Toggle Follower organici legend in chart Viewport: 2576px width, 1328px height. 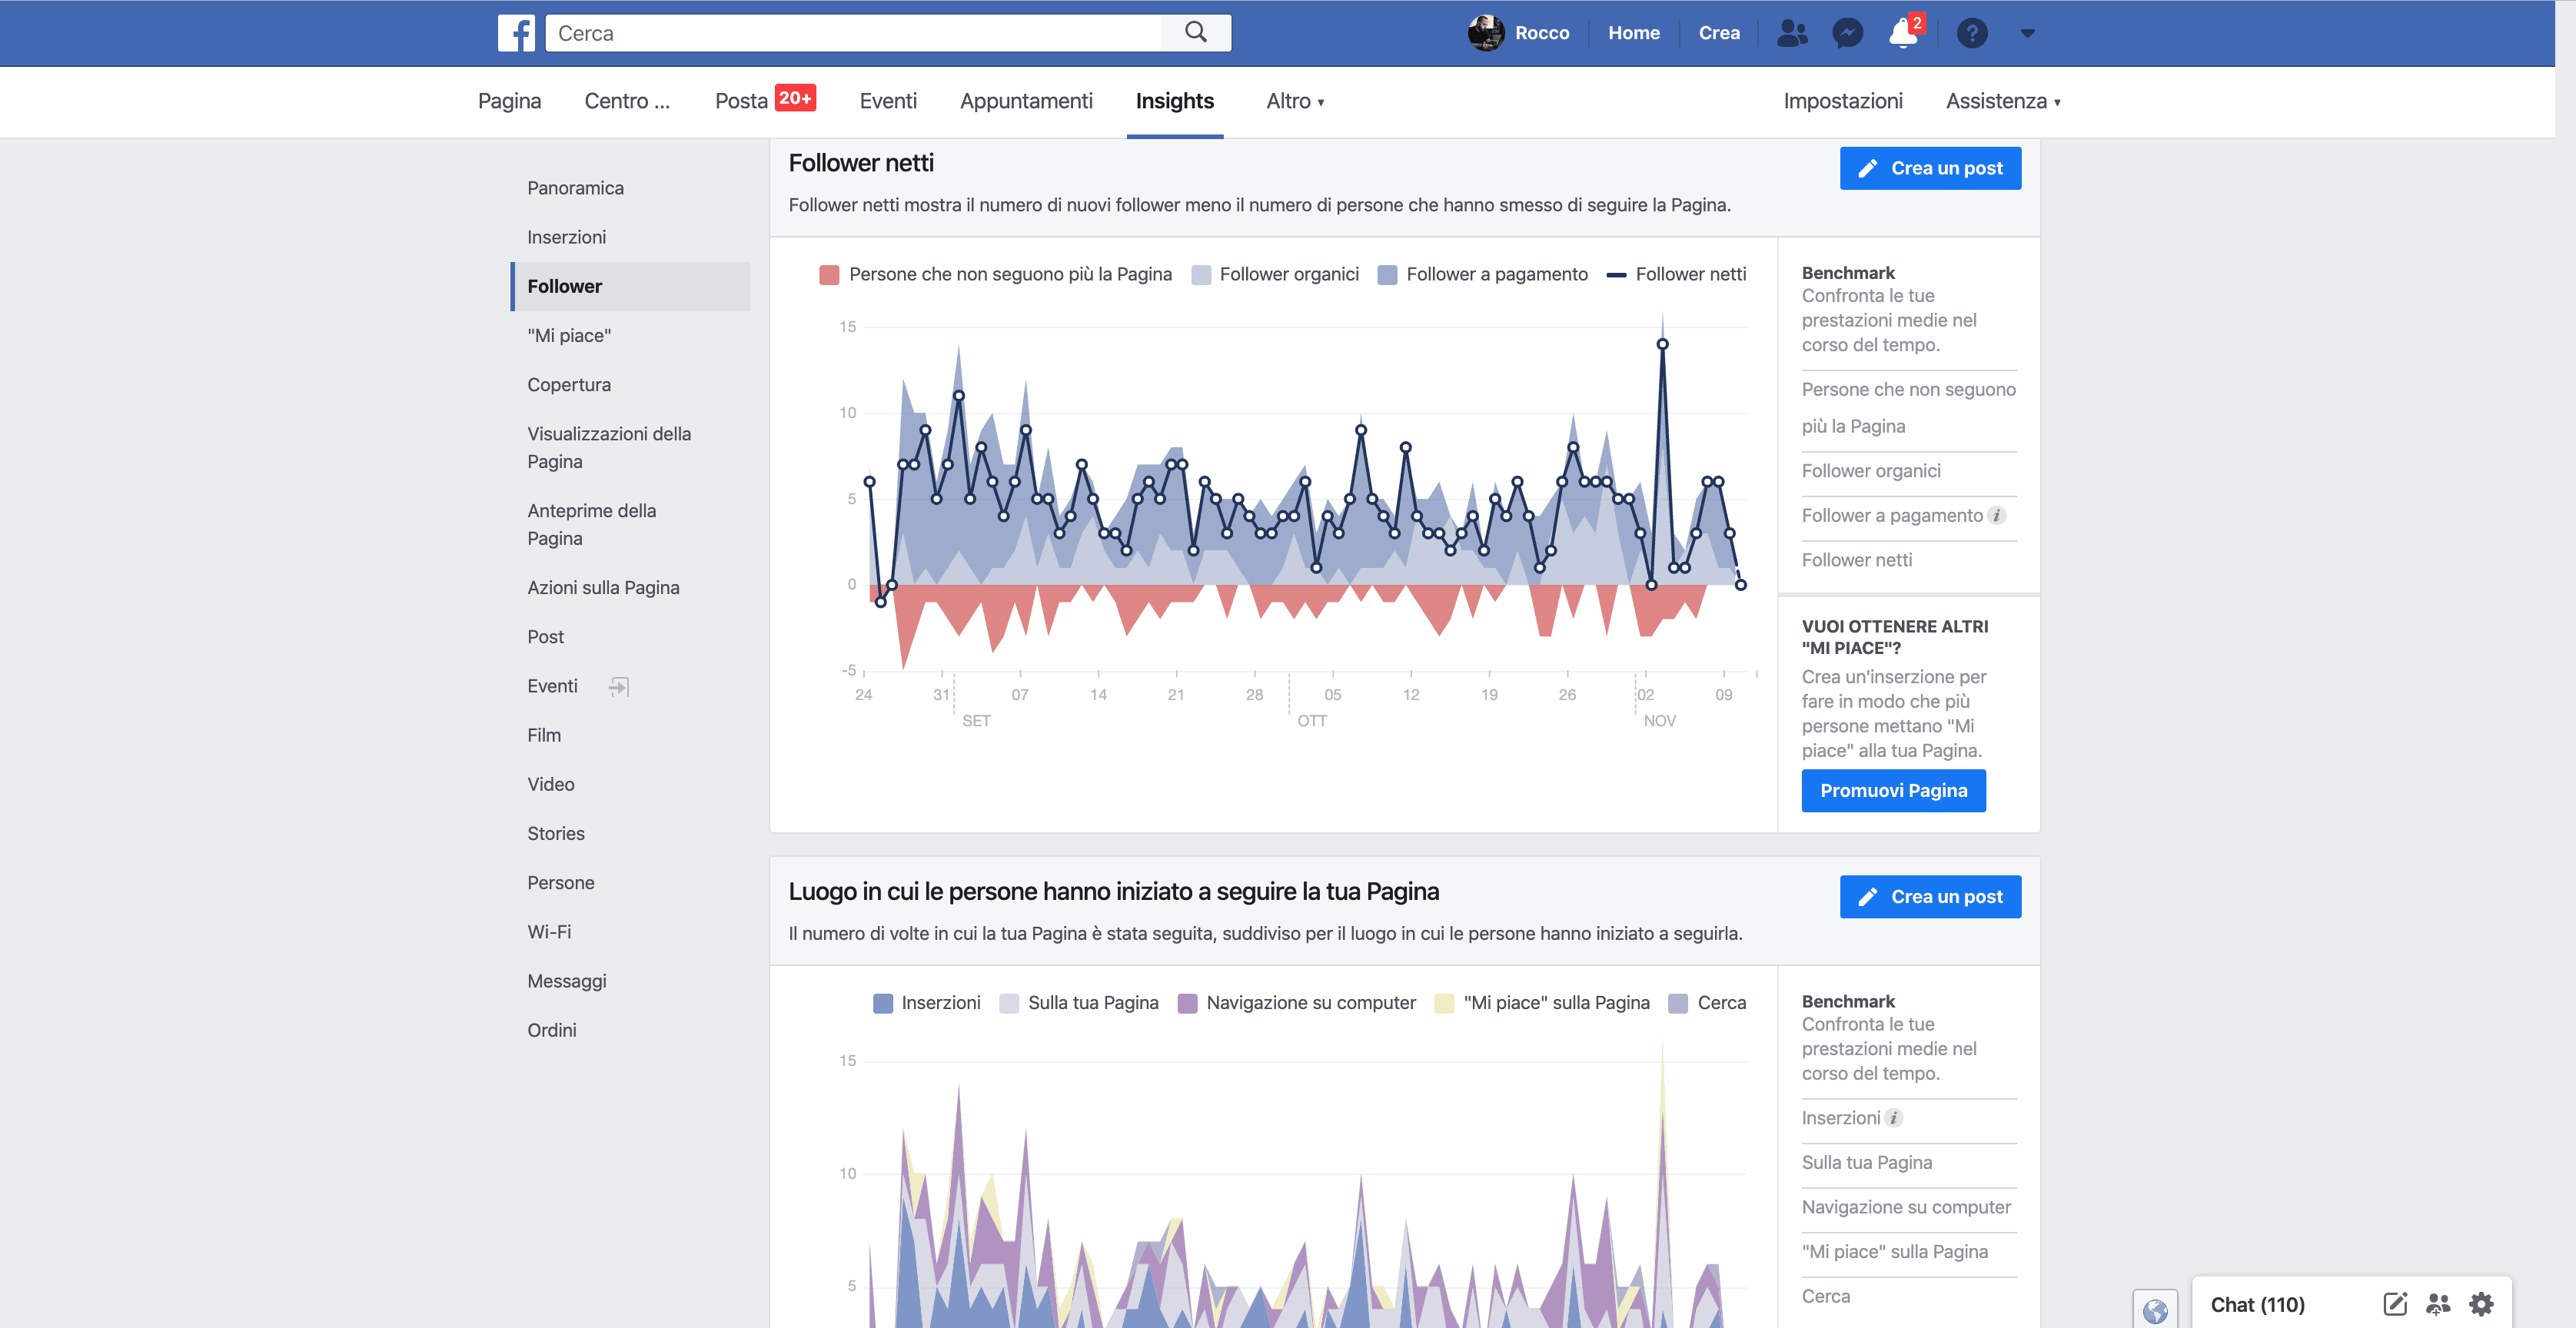click(1276, 274)
